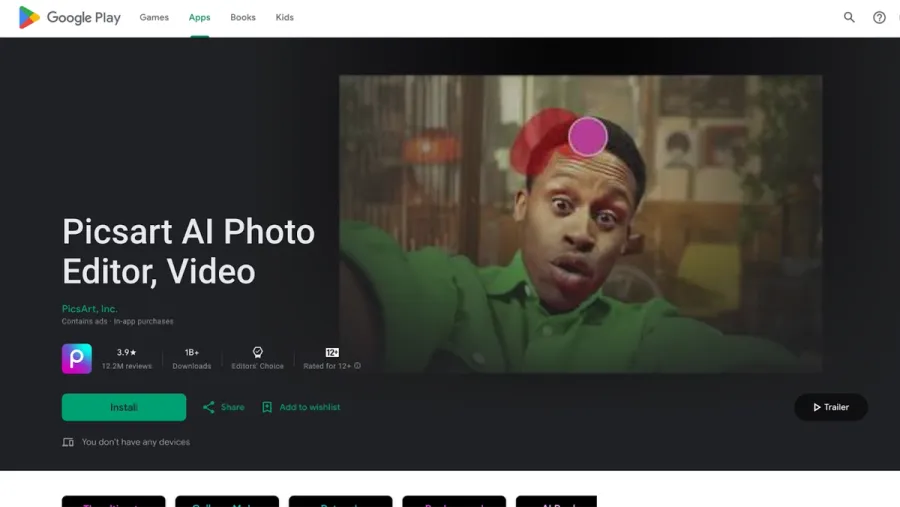Open the Games tab
This screenshot has width=900, height=507.
coord(154,17)
